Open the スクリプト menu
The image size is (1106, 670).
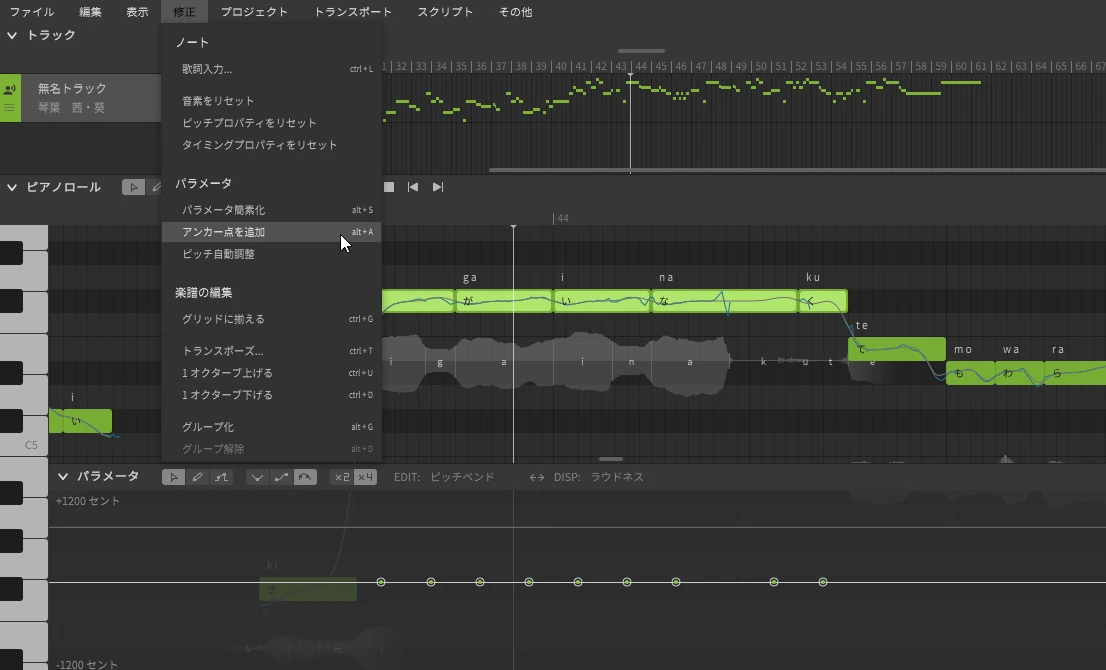(445, 12)
